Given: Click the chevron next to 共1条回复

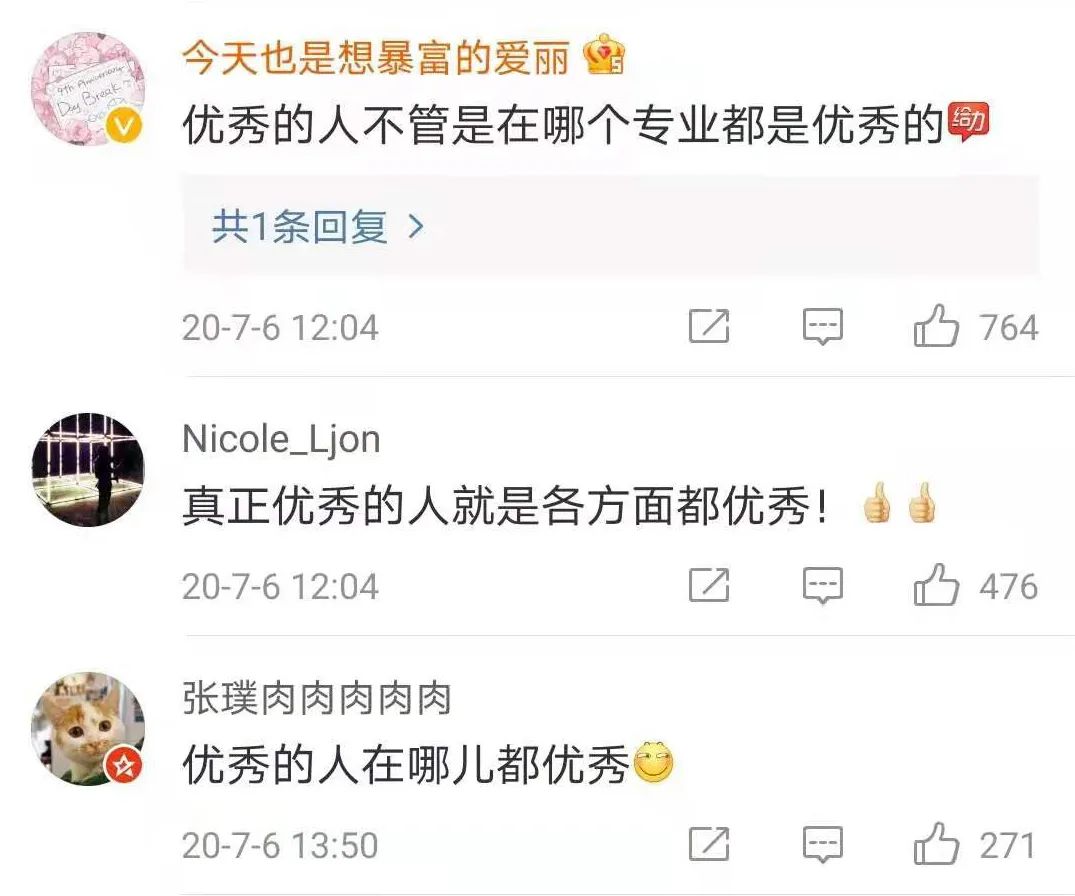Looking at the screenshot, I should pos(415,226).
